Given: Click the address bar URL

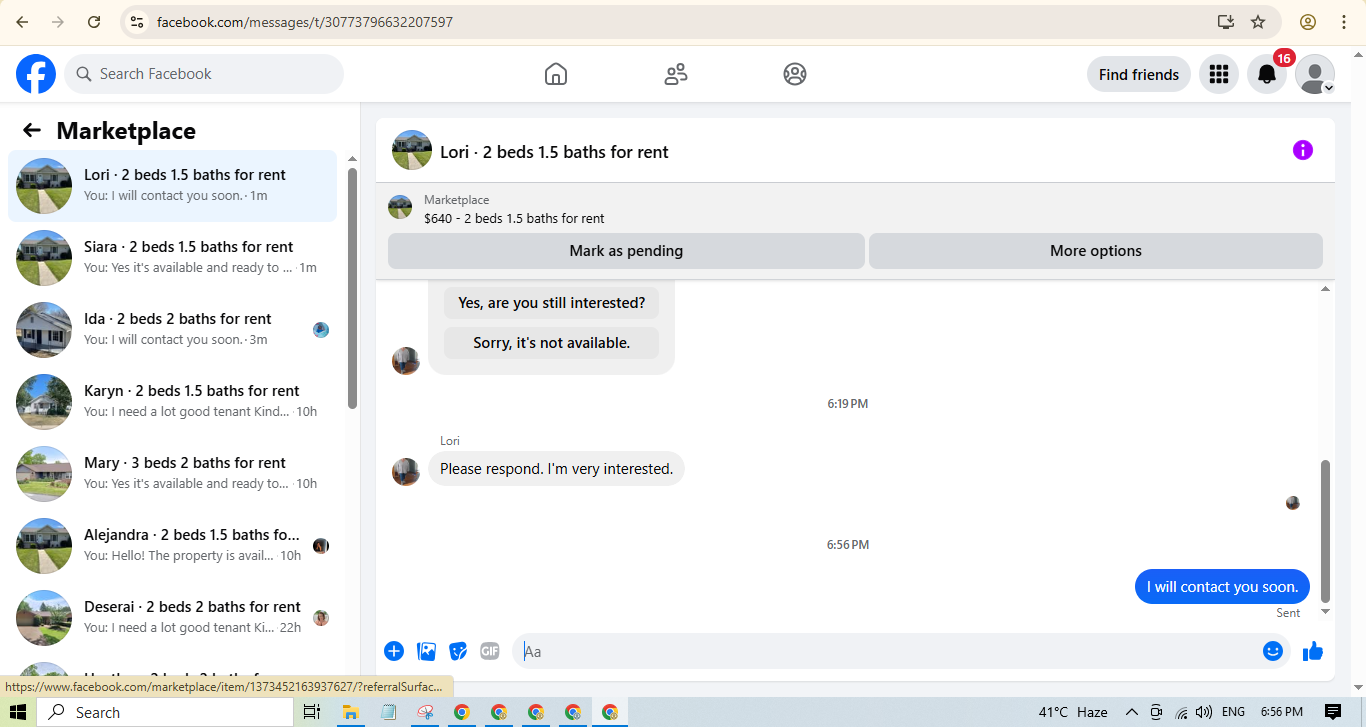Looking at the screenshot, I should [x=305, y=22].
